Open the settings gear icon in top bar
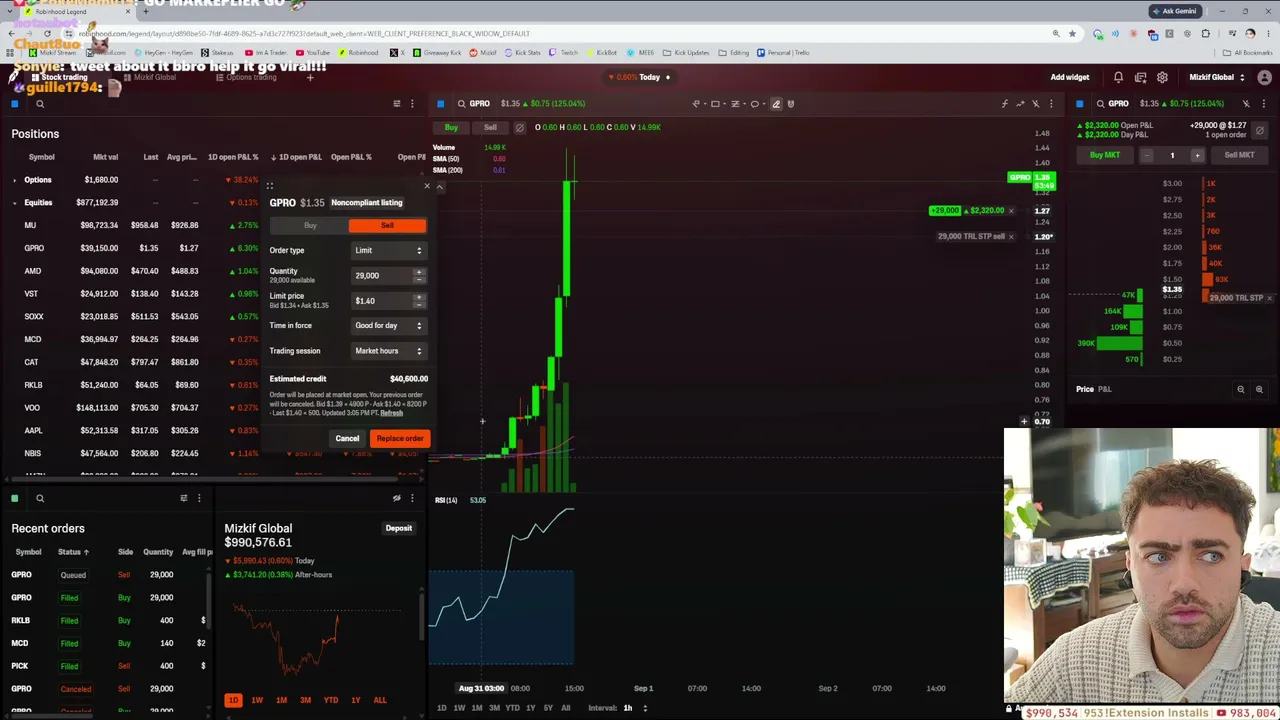Image resolution: width=1280 pixels, height=720 pixels. pyautogui.click(x=1162, y=77)
